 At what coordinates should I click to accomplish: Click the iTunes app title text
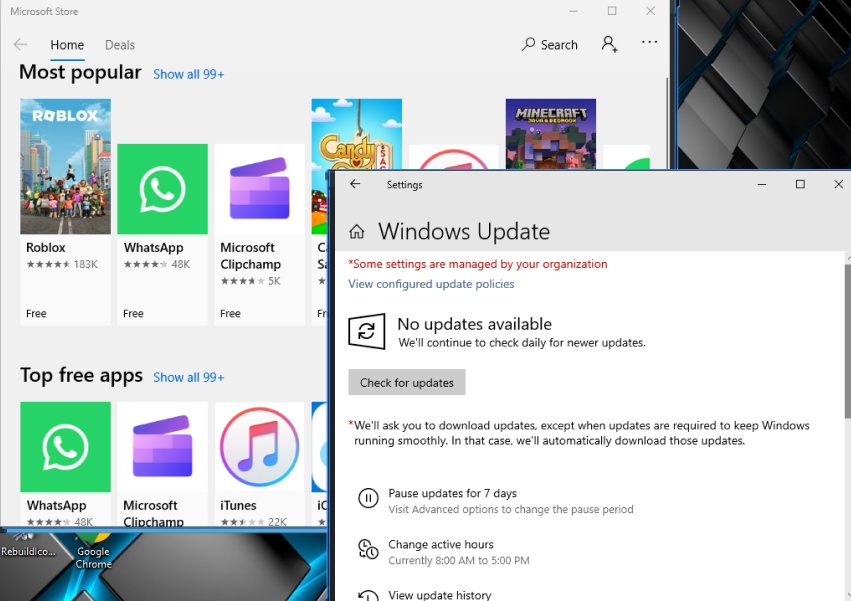pyautogui.click(x=238, y=505)
